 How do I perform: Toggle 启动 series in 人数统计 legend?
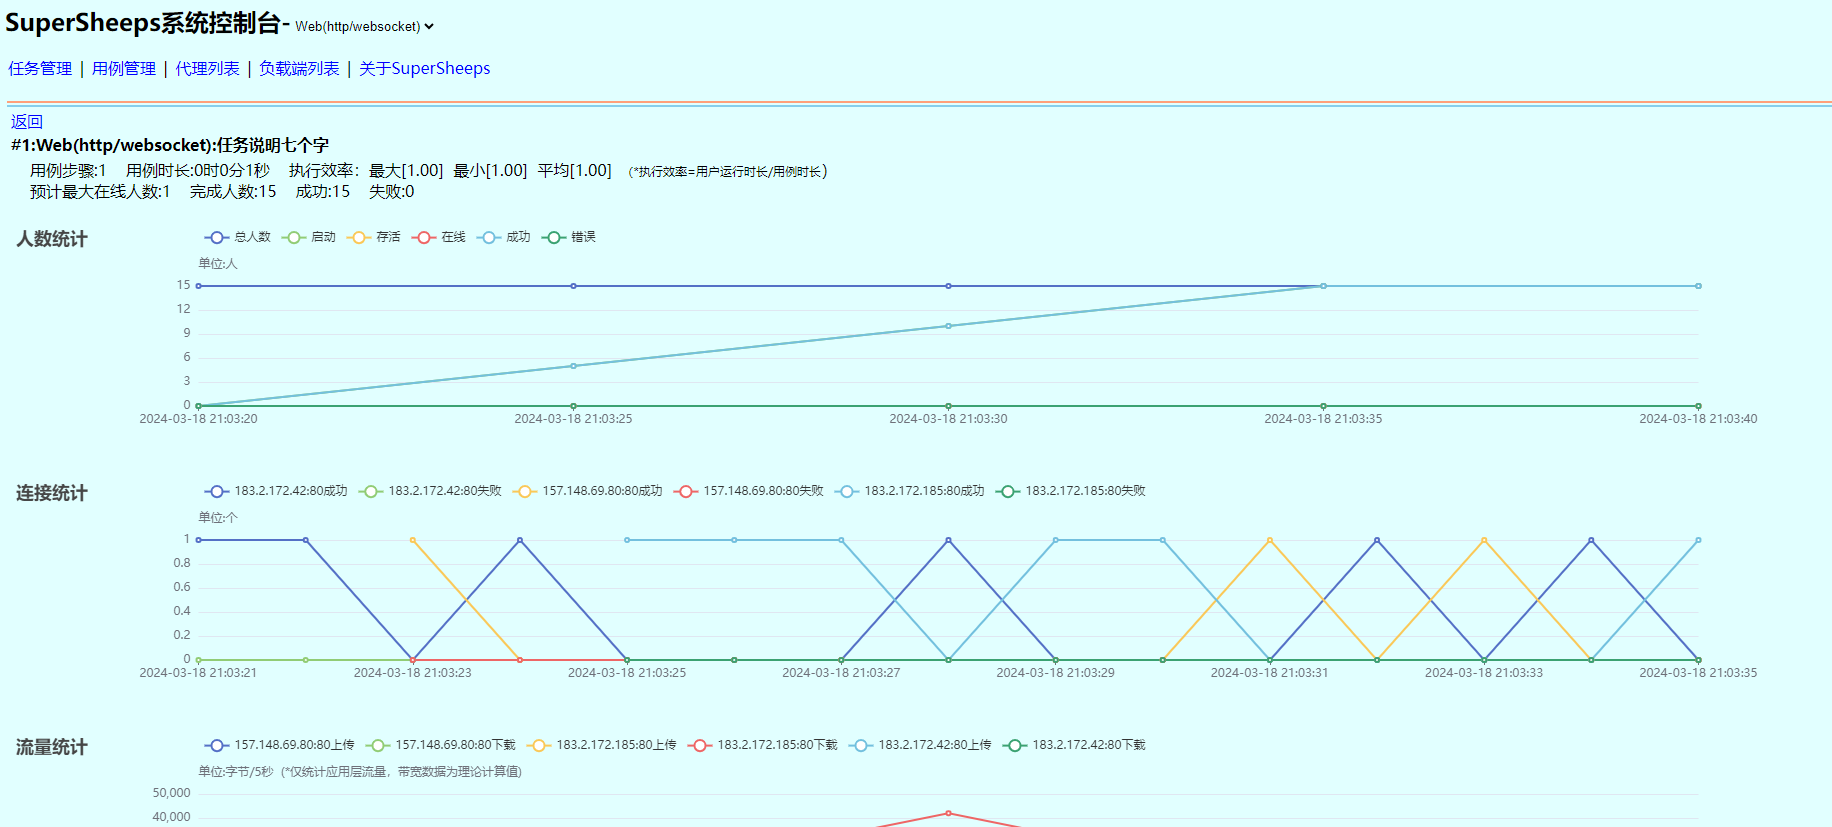309,237
